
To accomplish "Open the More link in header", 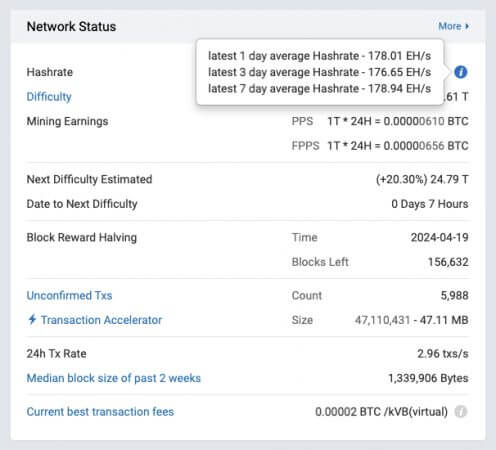I will click(x=453, y=26).
